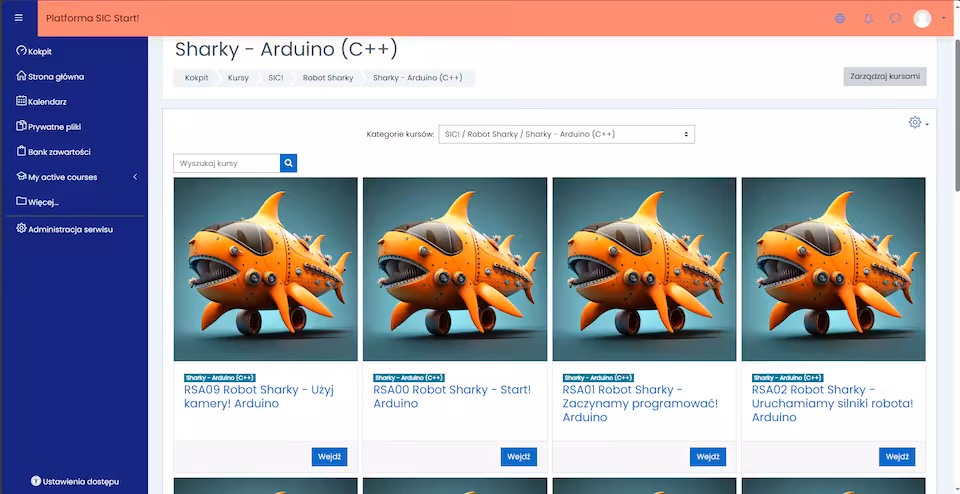Click the RSA02 course shark thumbnail
This screenshot has width=960, height=494.
coord(833,269)
